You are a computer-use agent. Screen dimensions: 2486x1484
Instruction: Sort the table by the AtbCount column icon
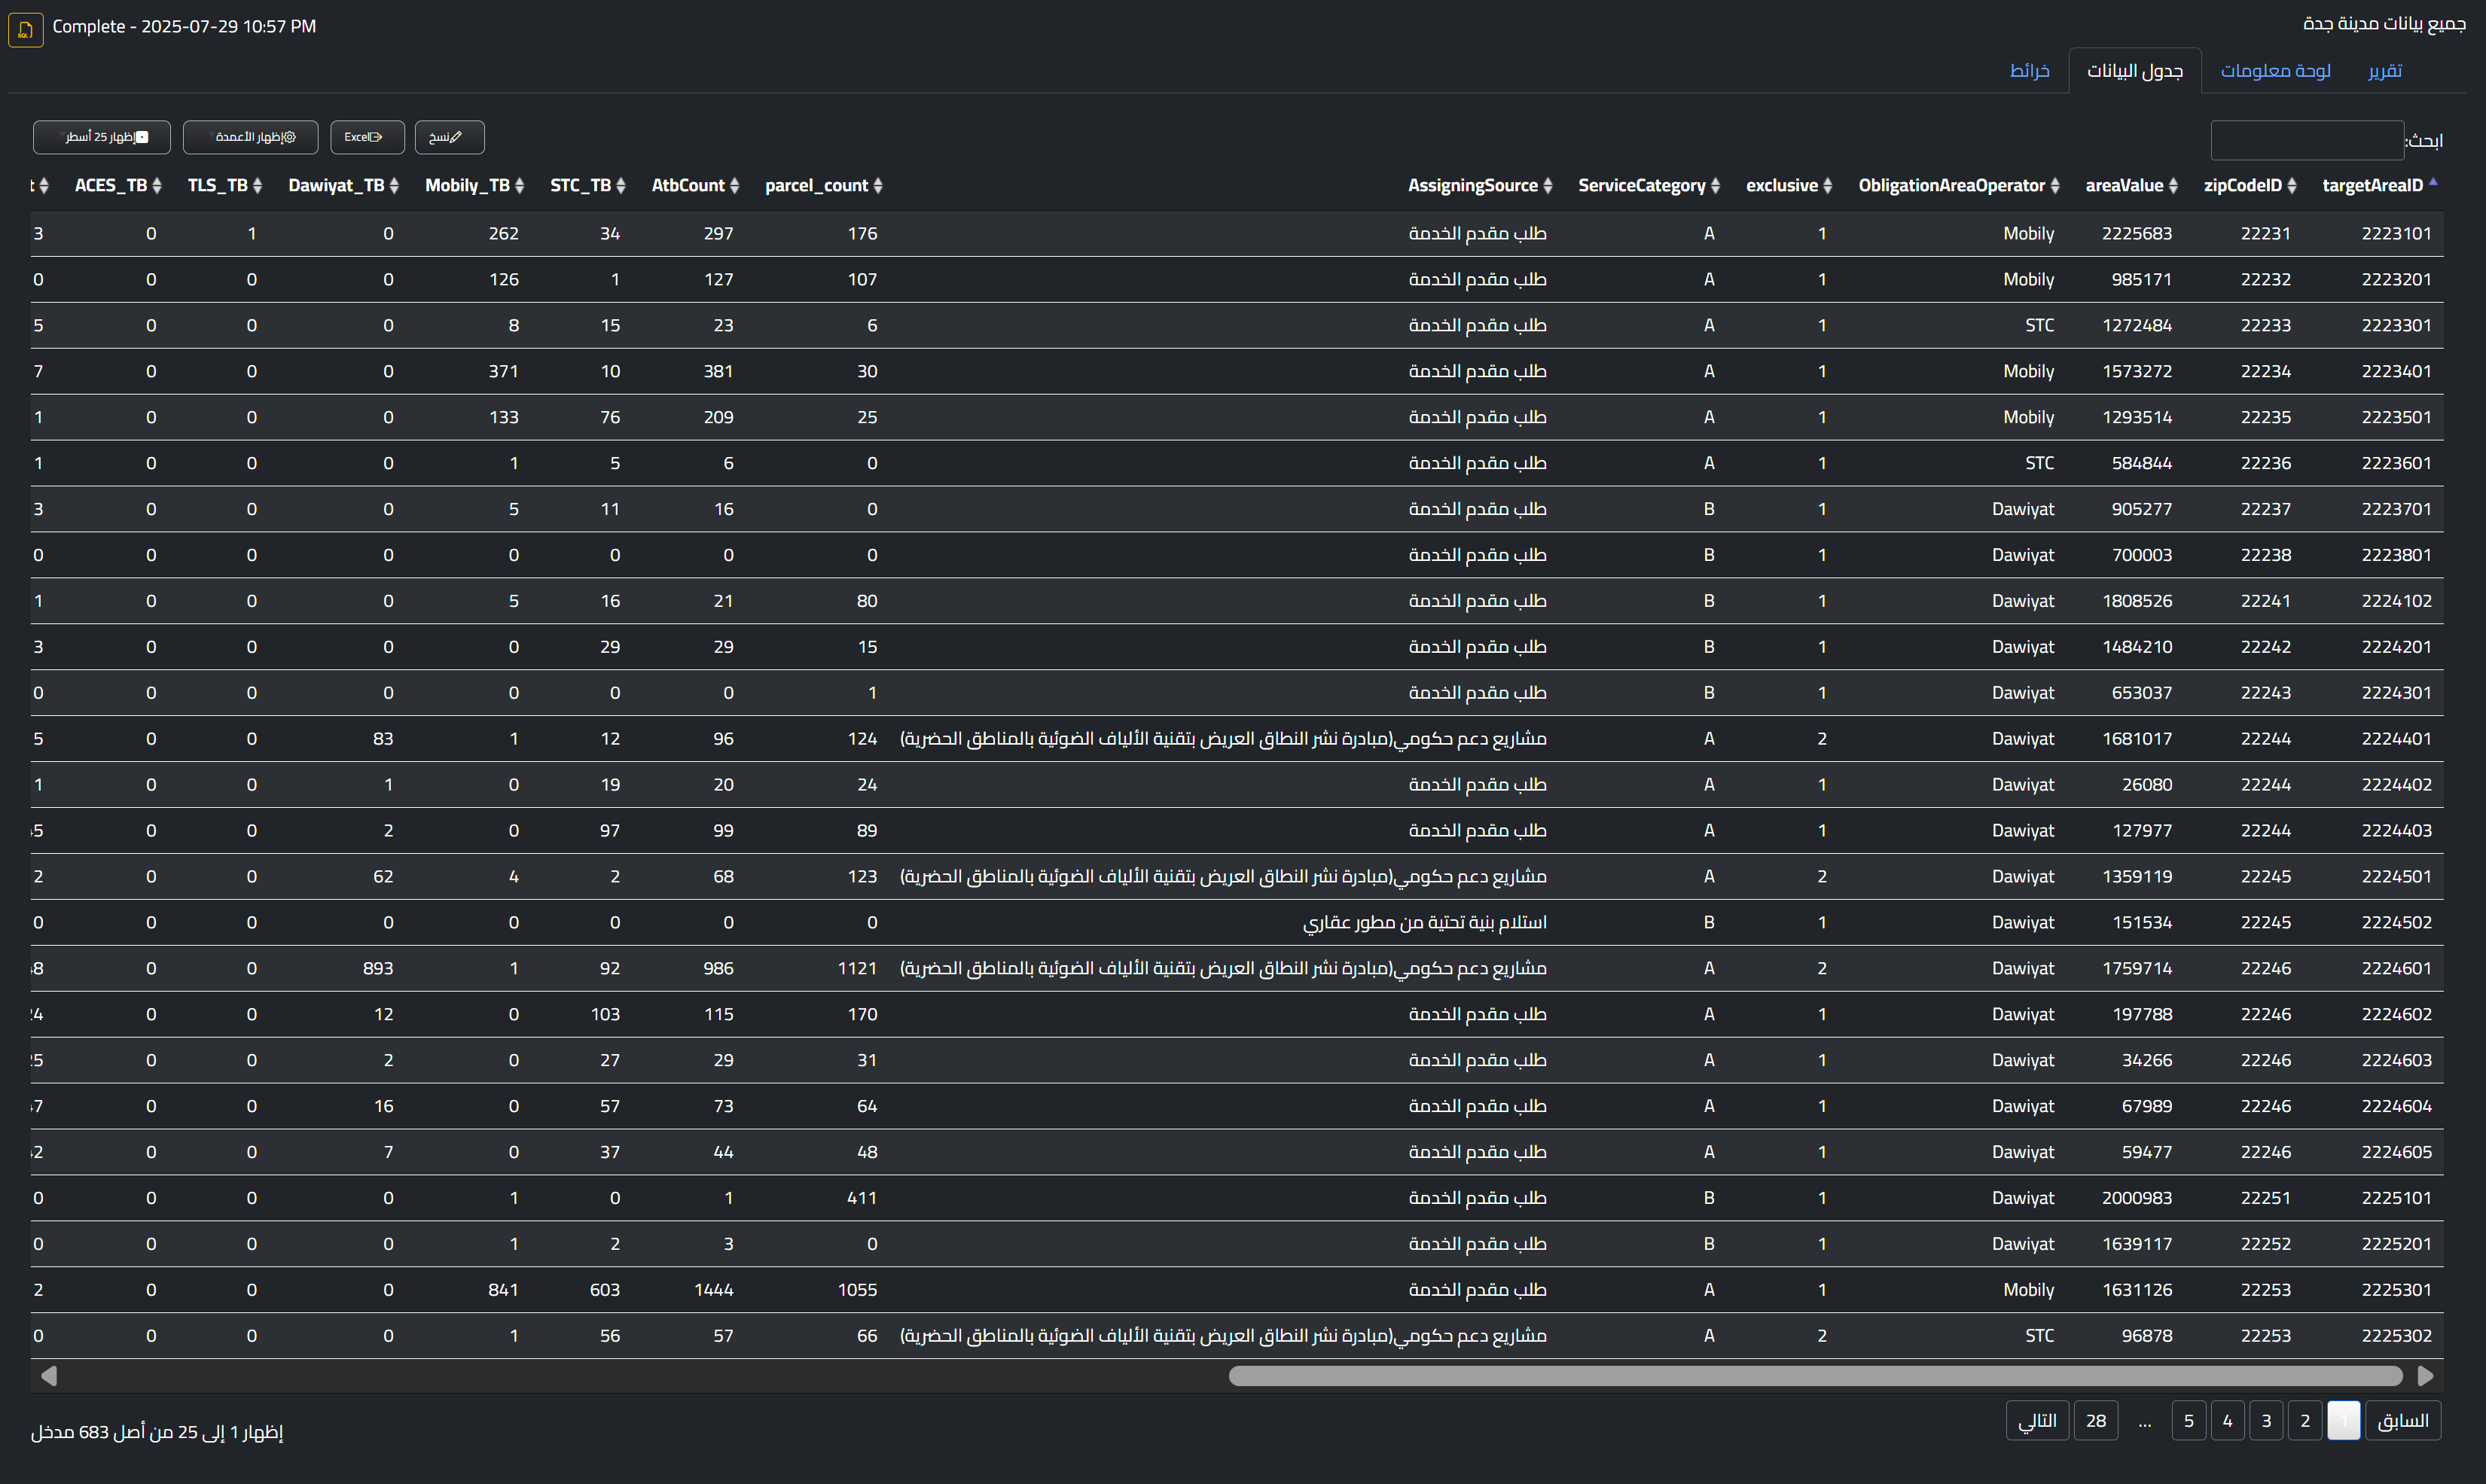[735, 185]
